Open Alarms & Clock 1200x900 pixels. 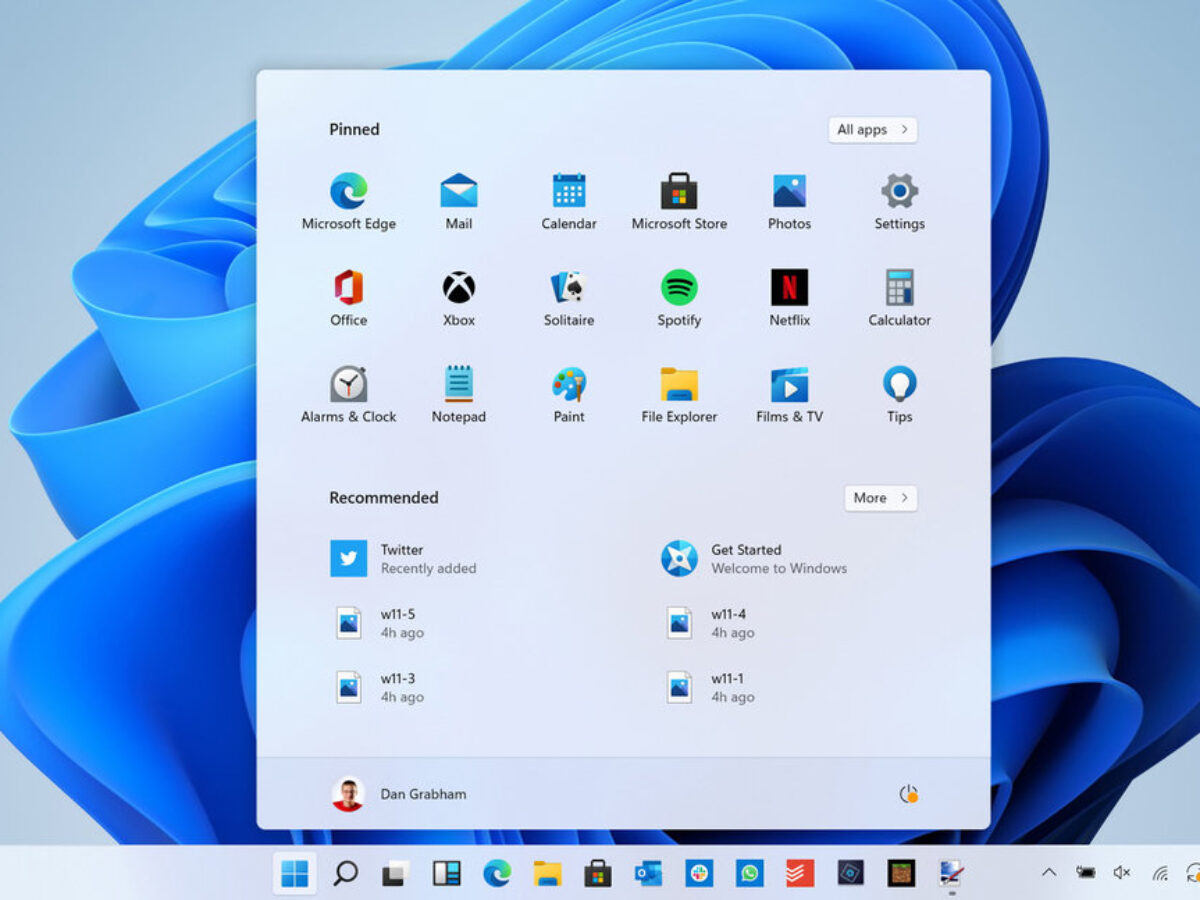(x=349, y=395)
